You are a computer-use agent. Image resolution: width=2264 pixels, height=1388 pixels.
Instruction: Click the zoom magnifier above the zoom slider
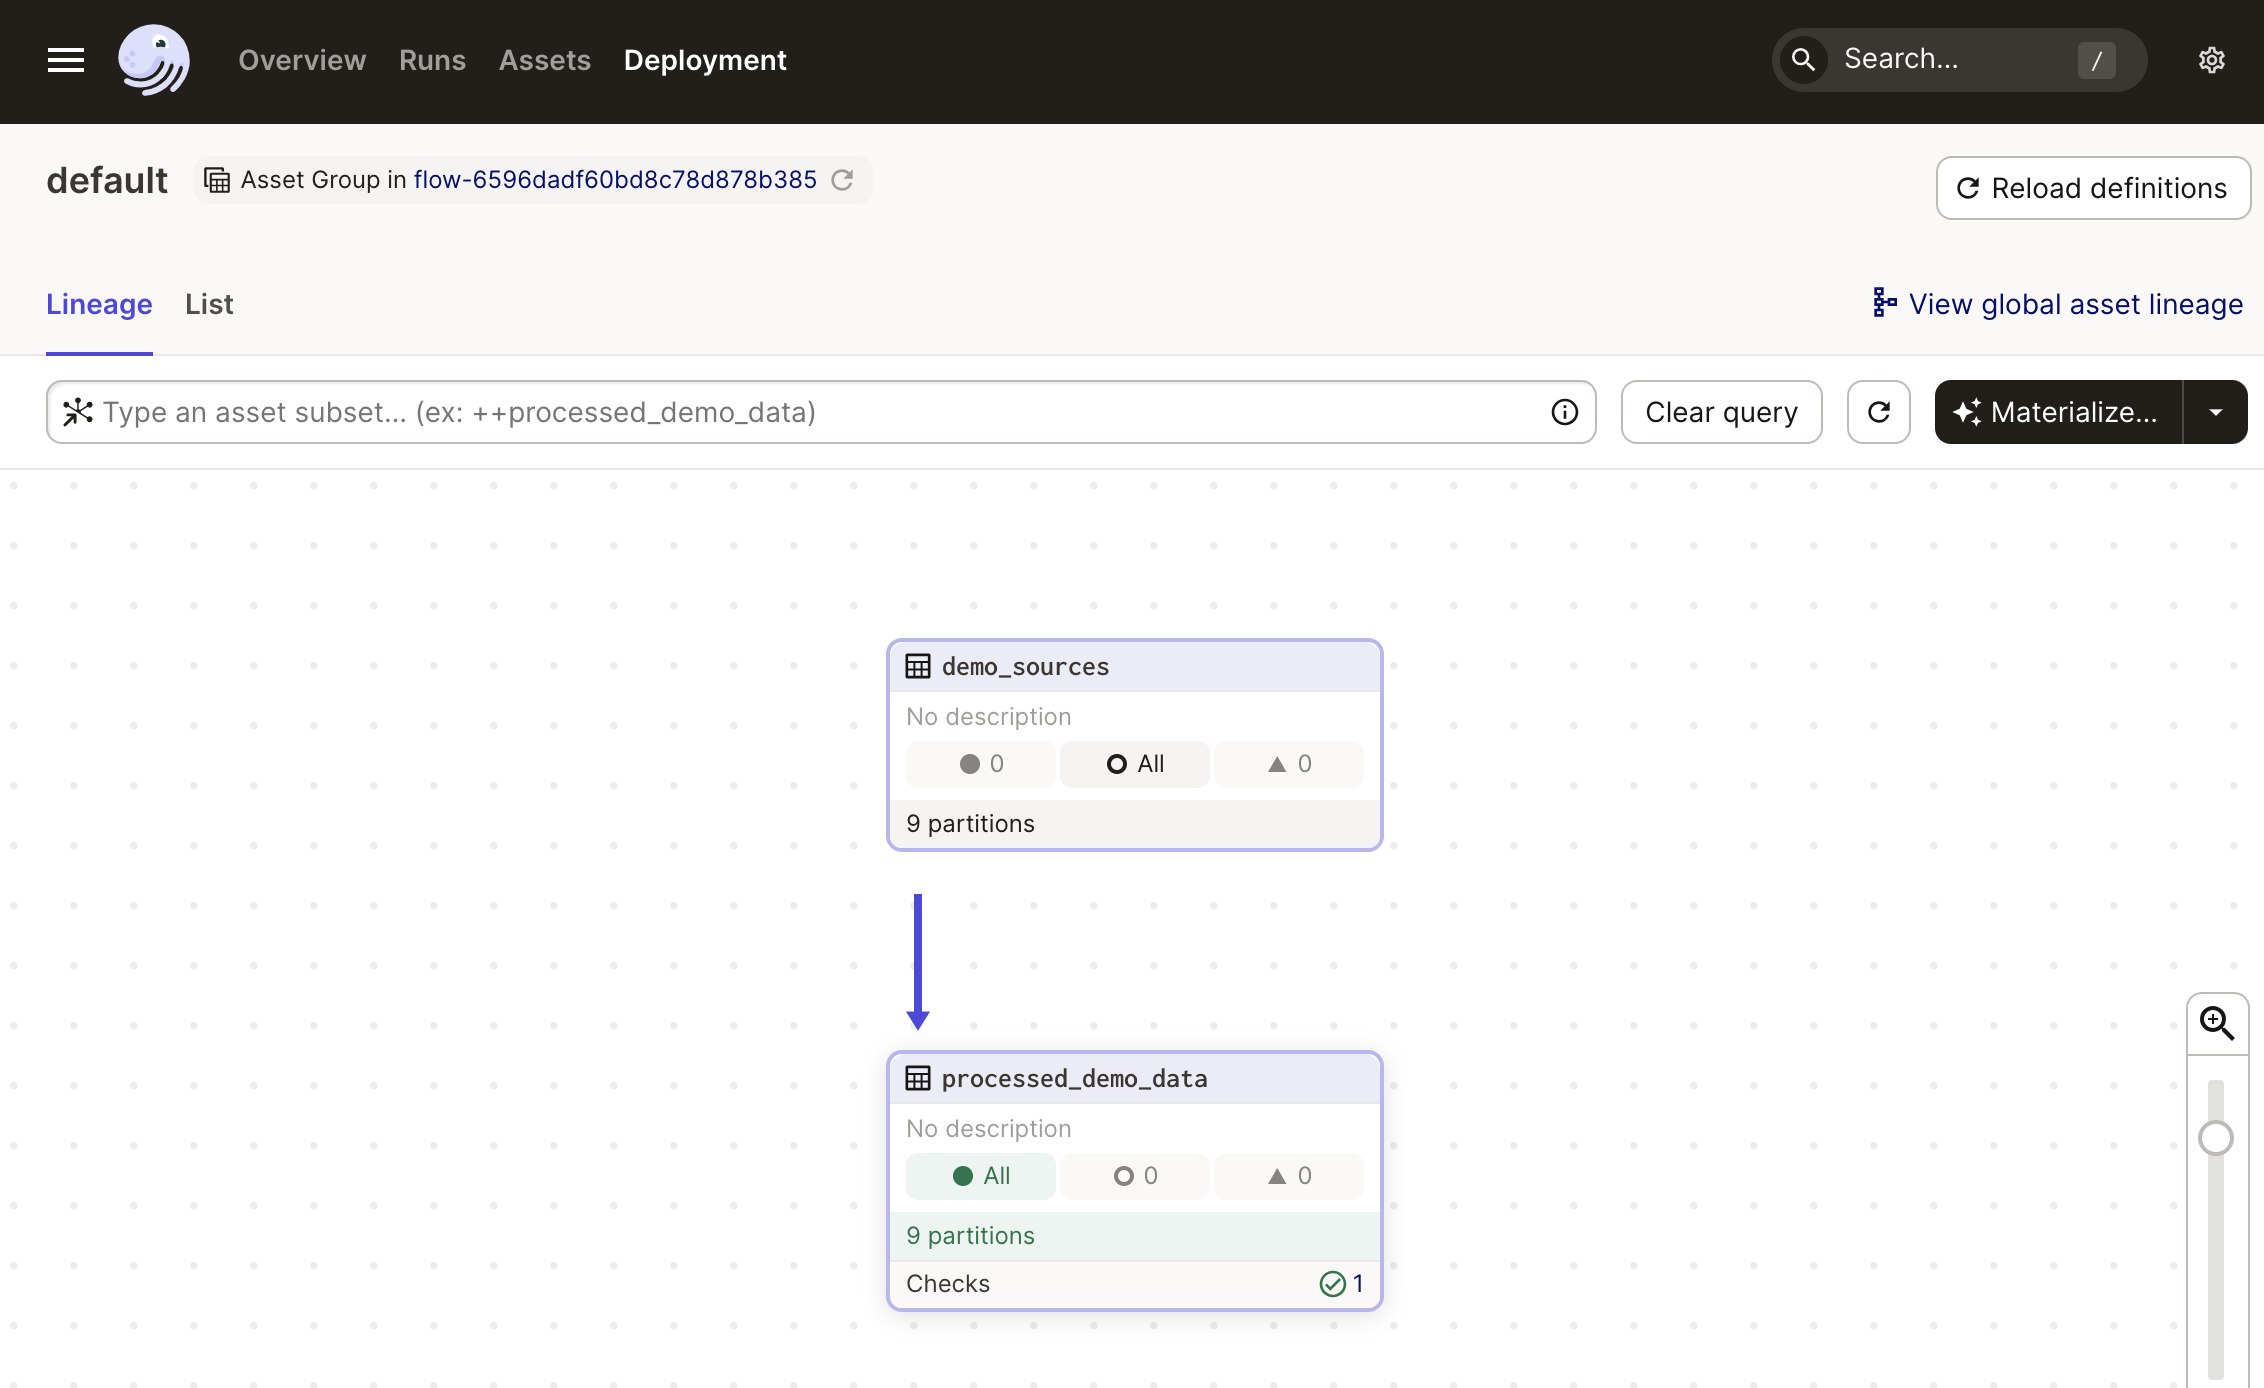click(x=2218, y=1023)
